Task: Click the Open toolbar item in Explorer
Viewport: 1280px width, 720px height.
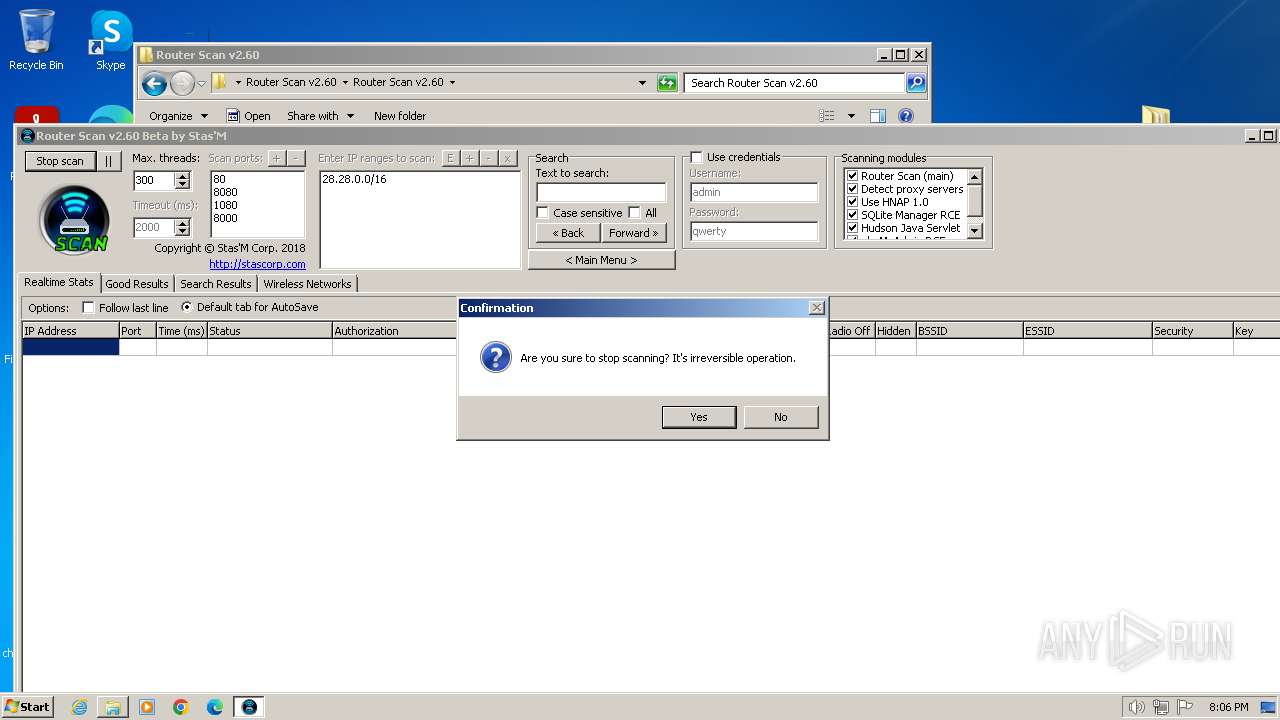Action: [248, 116]
